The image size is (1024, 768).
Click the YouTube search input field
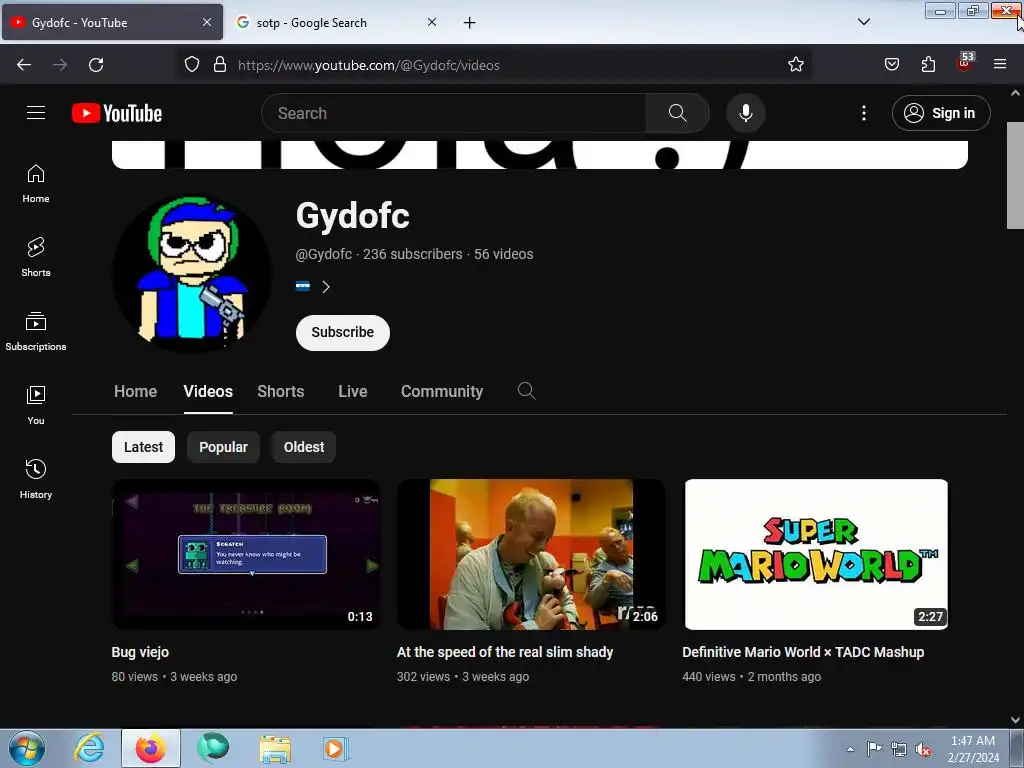point(454,113)
